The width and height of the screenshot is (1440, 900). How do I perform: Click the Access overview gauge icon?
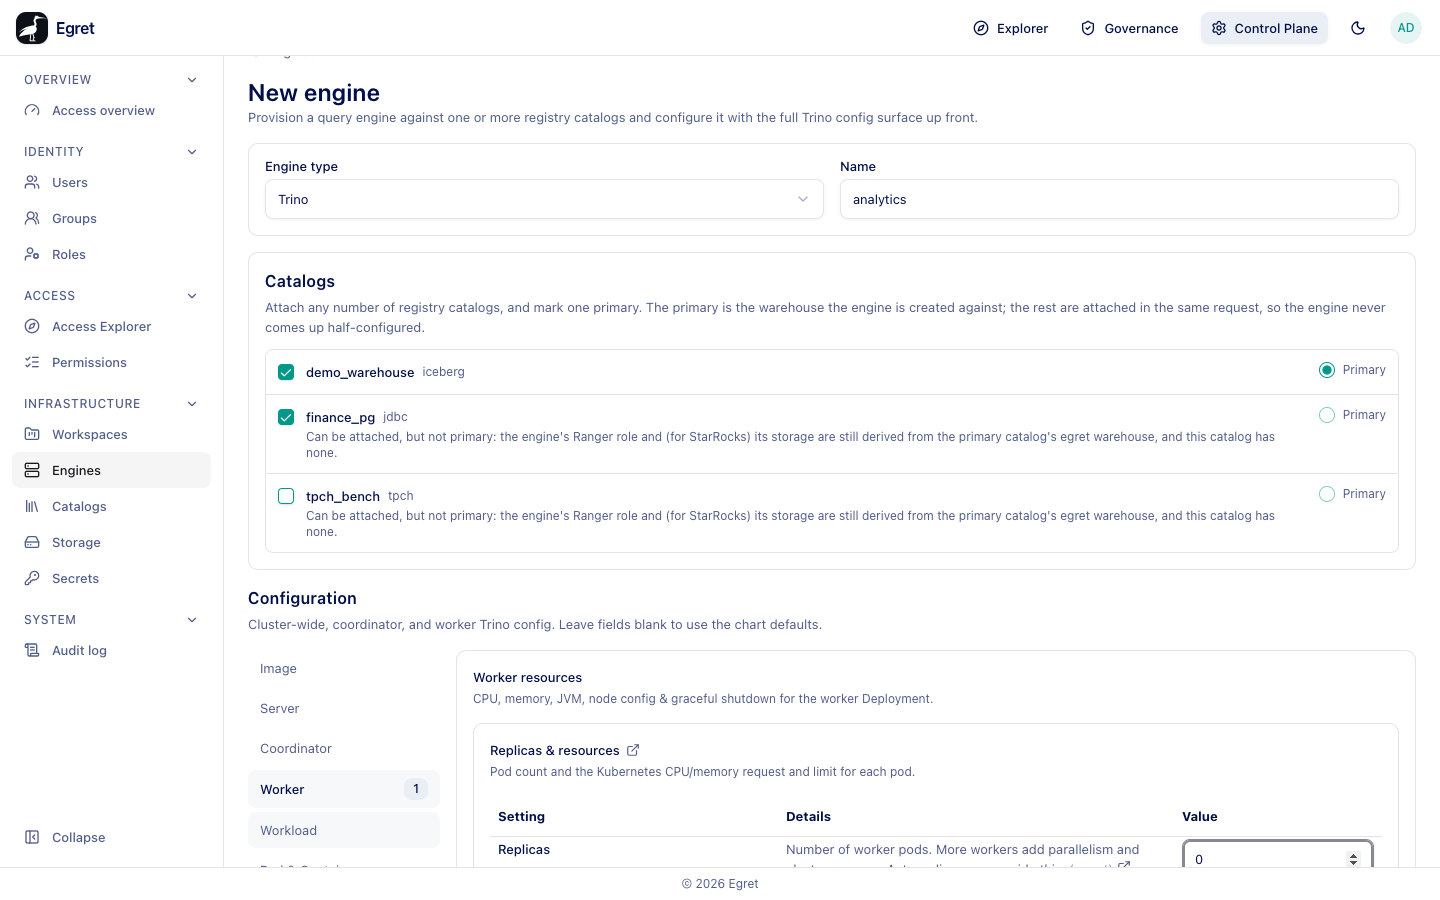click(32, 110)
